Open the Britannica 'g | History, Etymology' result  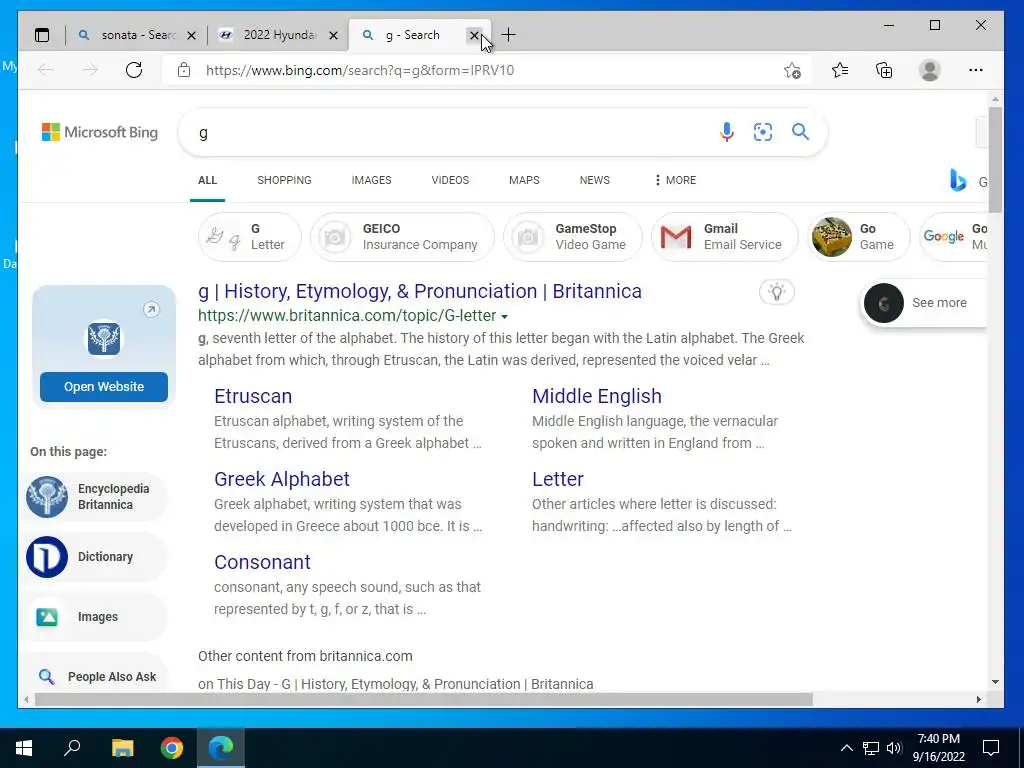click(420, 291)
